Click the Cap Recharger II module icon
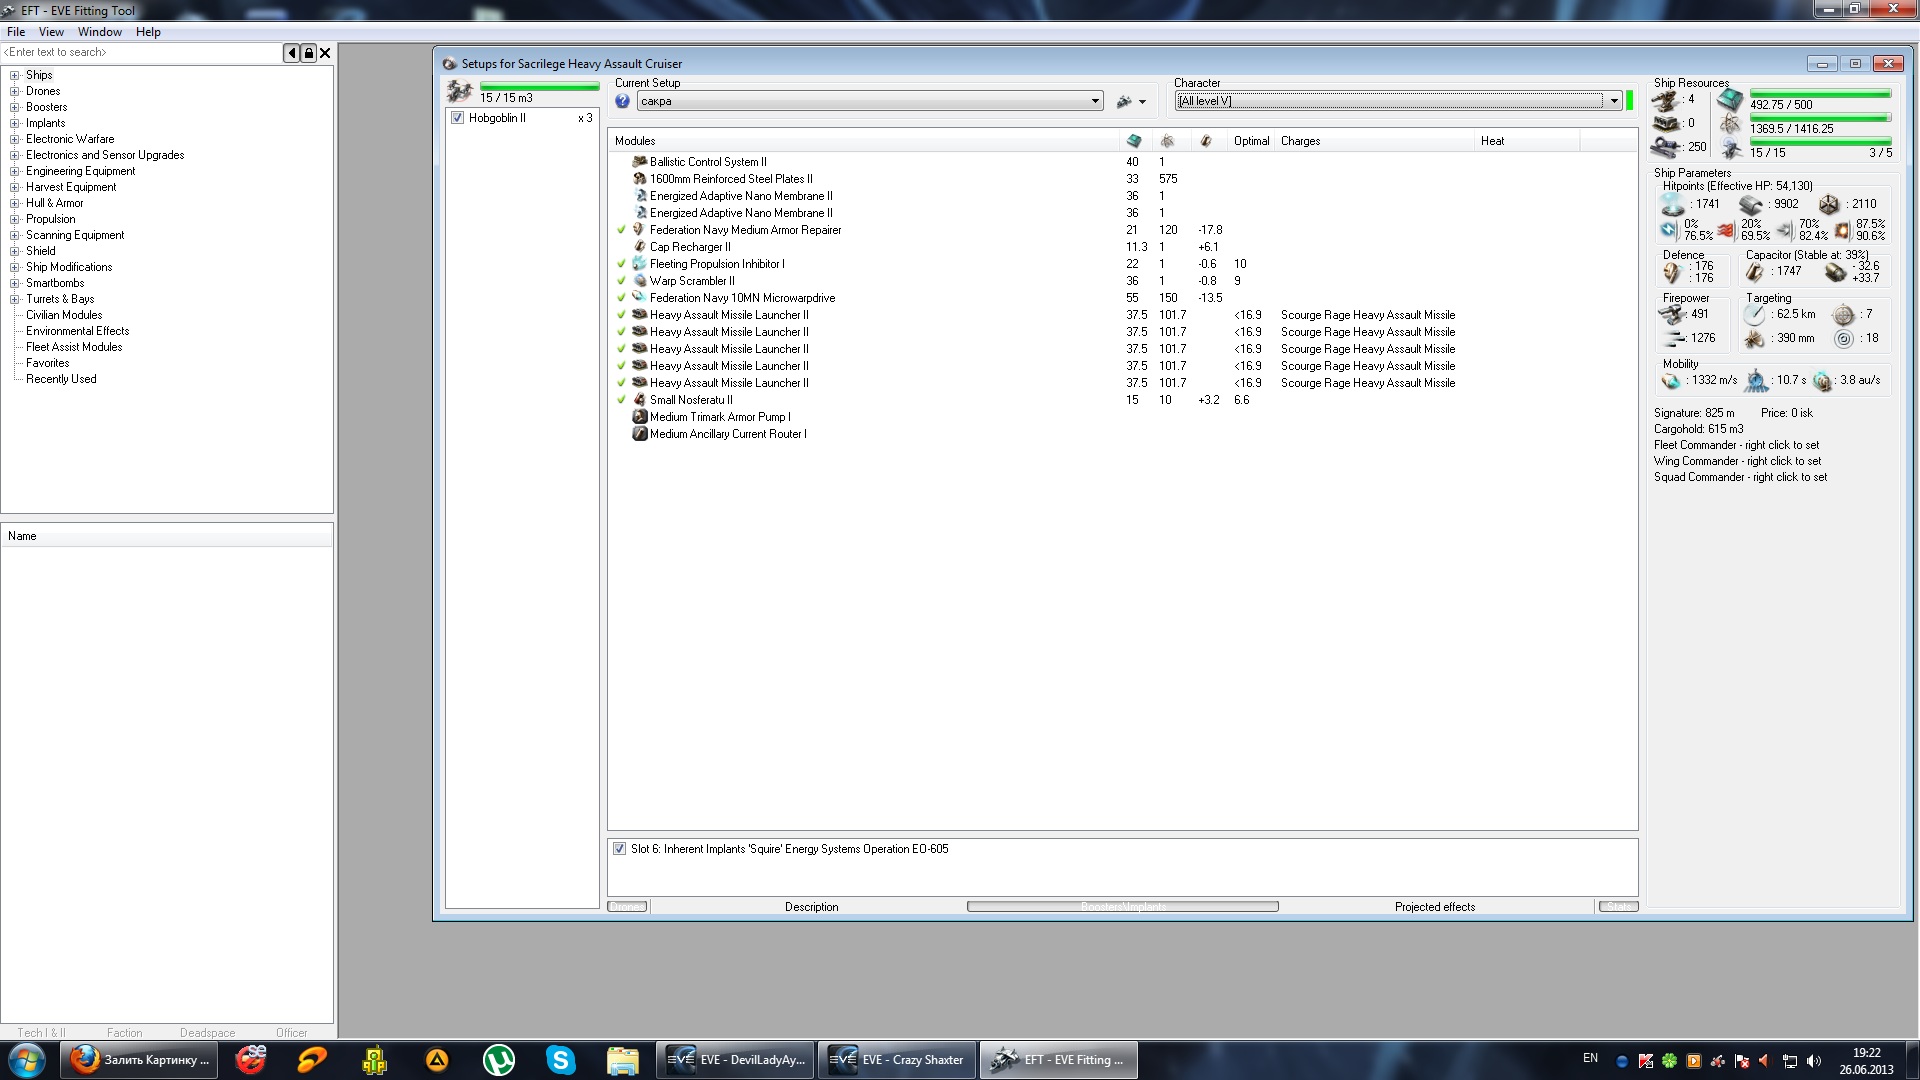 pyautogui.click(x=640, y=246)
